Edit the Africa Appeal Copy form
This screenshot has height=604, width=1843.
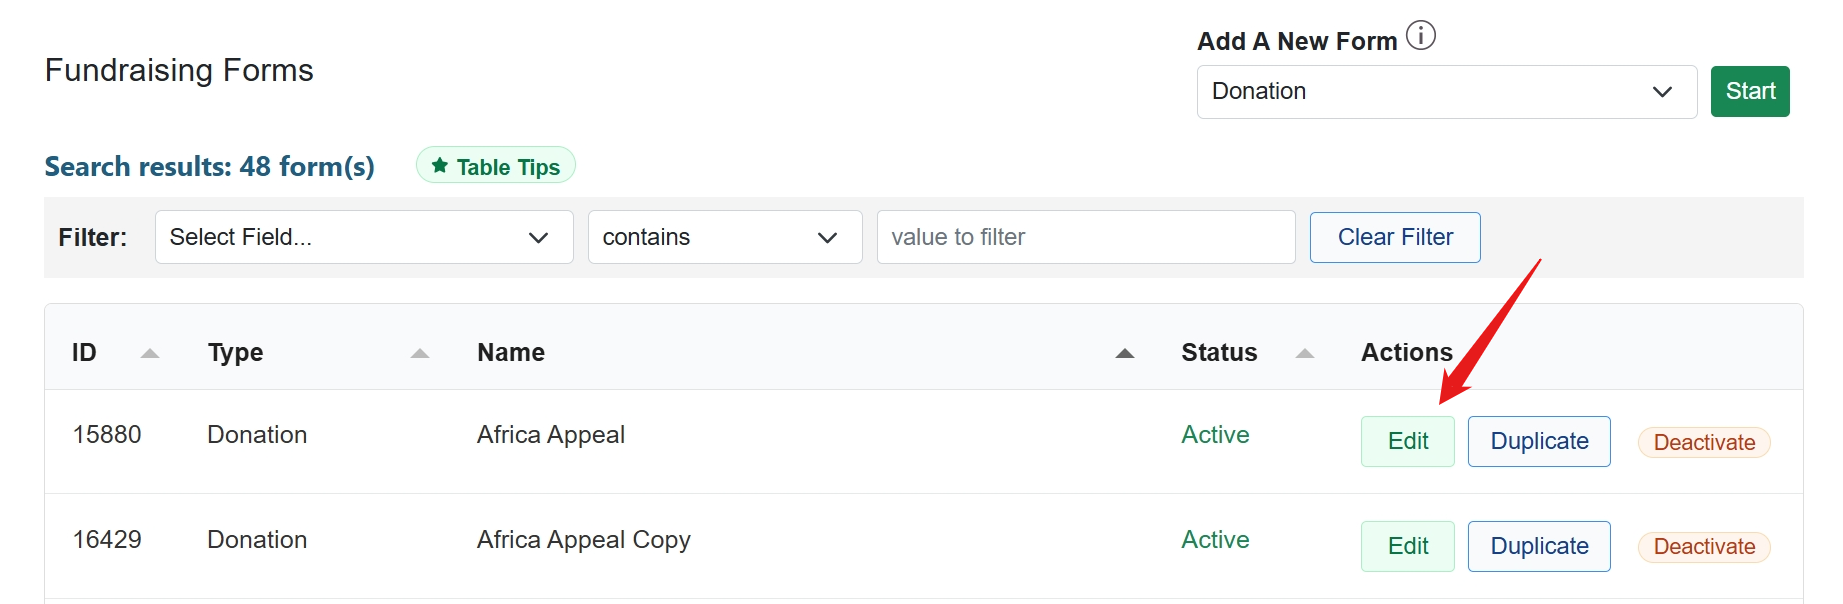point(1407,546)
